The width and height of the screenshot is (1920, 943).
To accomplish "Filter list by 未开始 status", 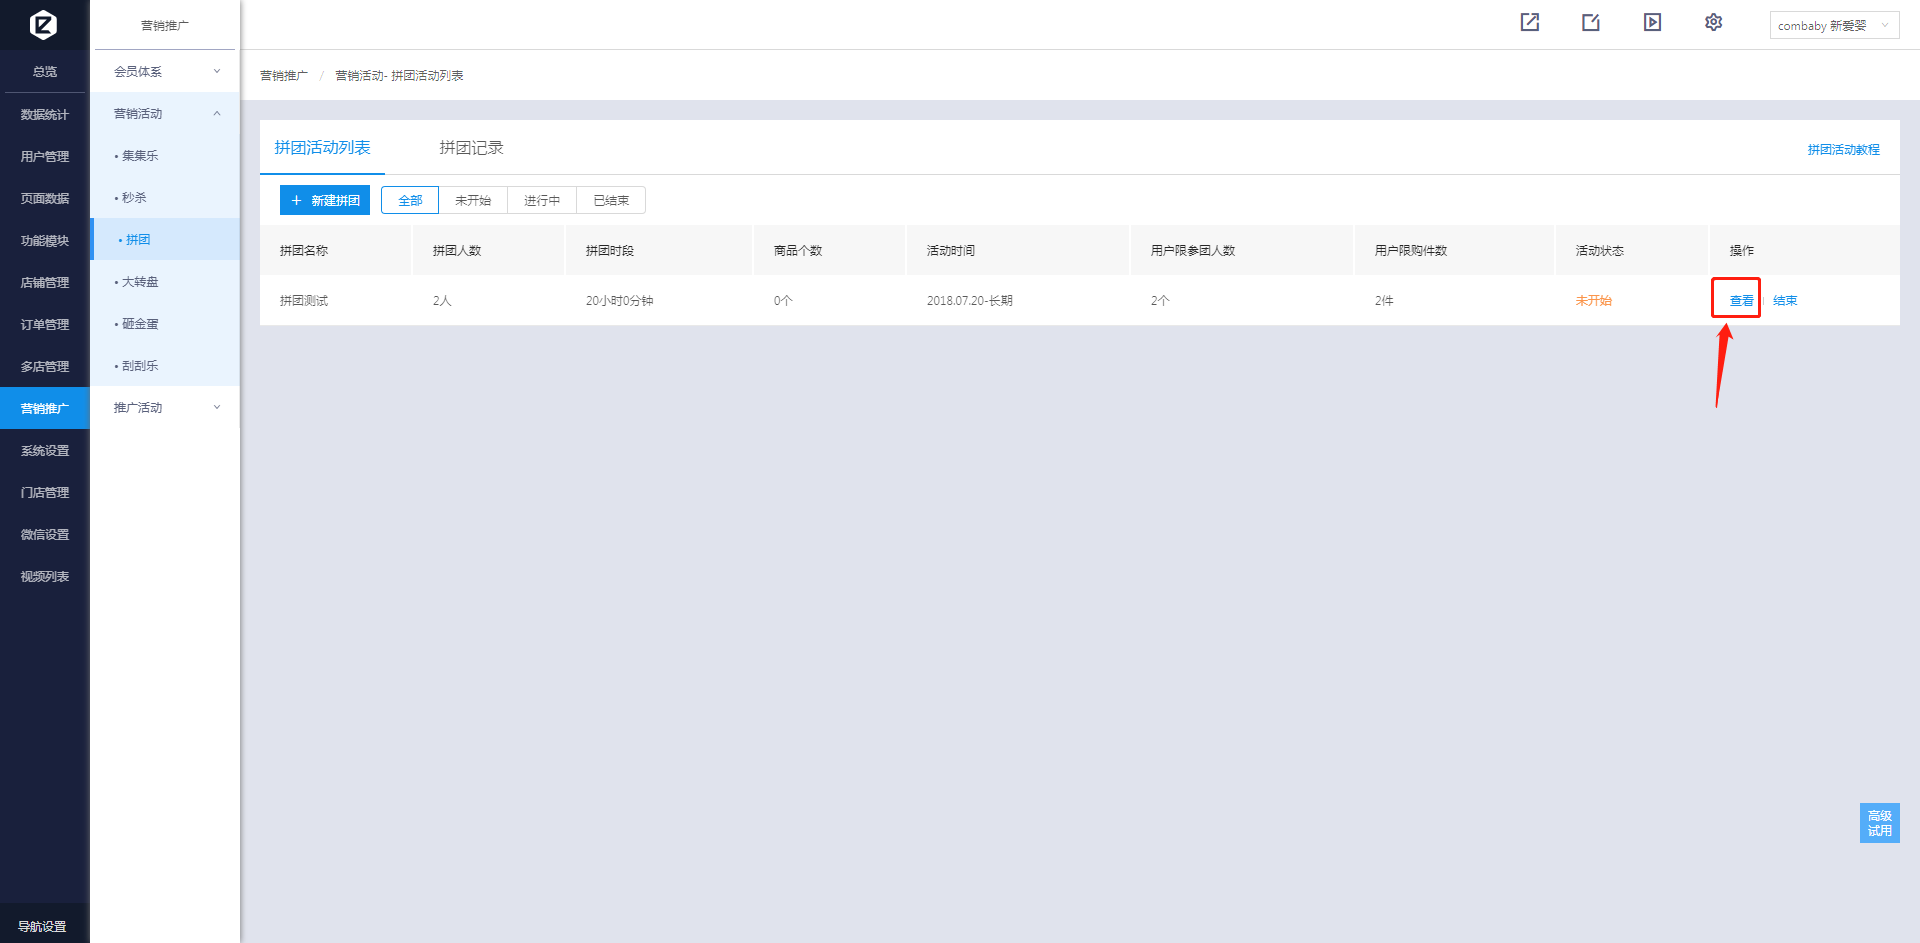I will click(473, 201).
